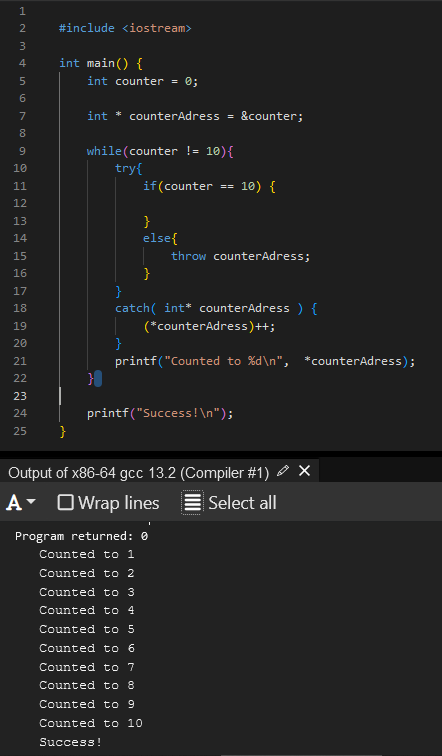442x756 pixels.
Task: Click the "else{" line
Action: click(x=161, y=238)
